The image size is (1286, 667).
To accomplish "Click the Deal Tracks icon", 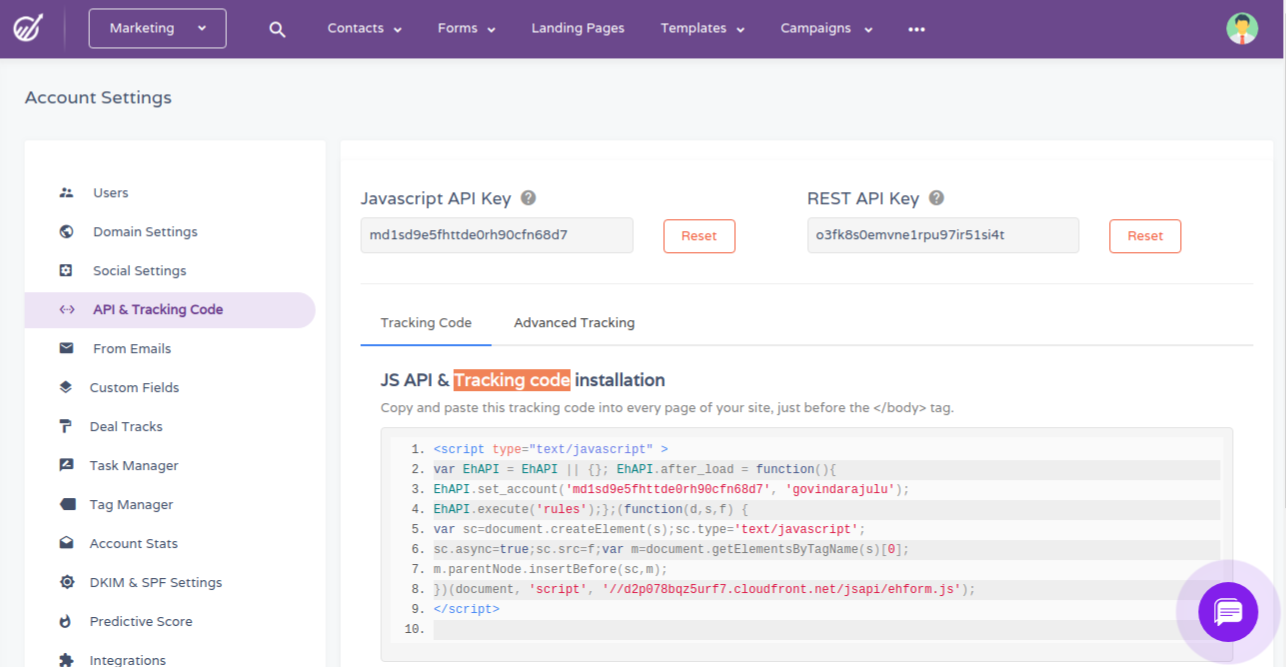I will pyautogui.click(x=67, y=427).
